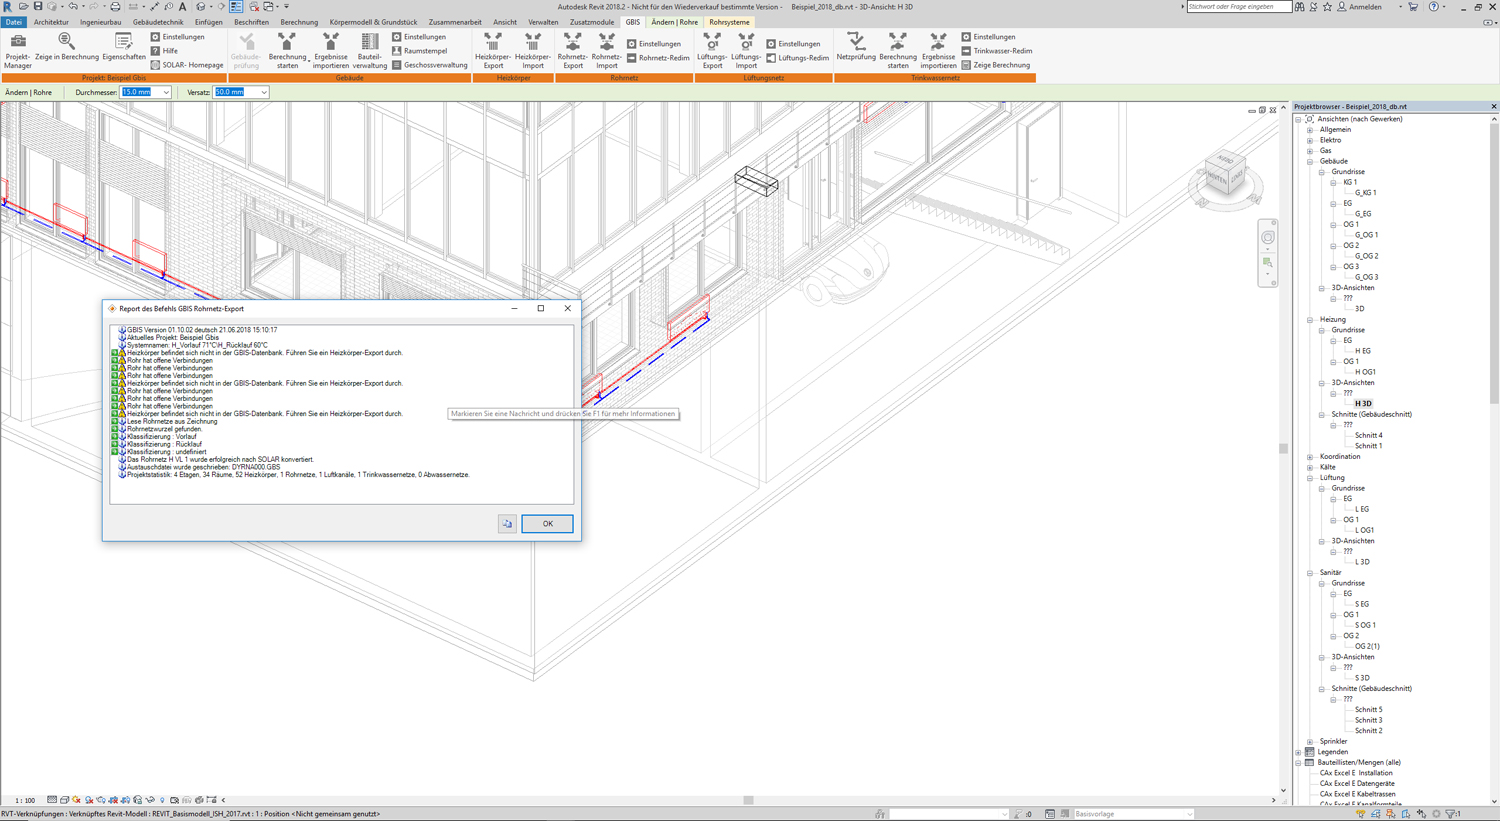The image size is (1500, 821).
Task: Switch to the Rohrsysteme tab
Action: tap(729, 22)
